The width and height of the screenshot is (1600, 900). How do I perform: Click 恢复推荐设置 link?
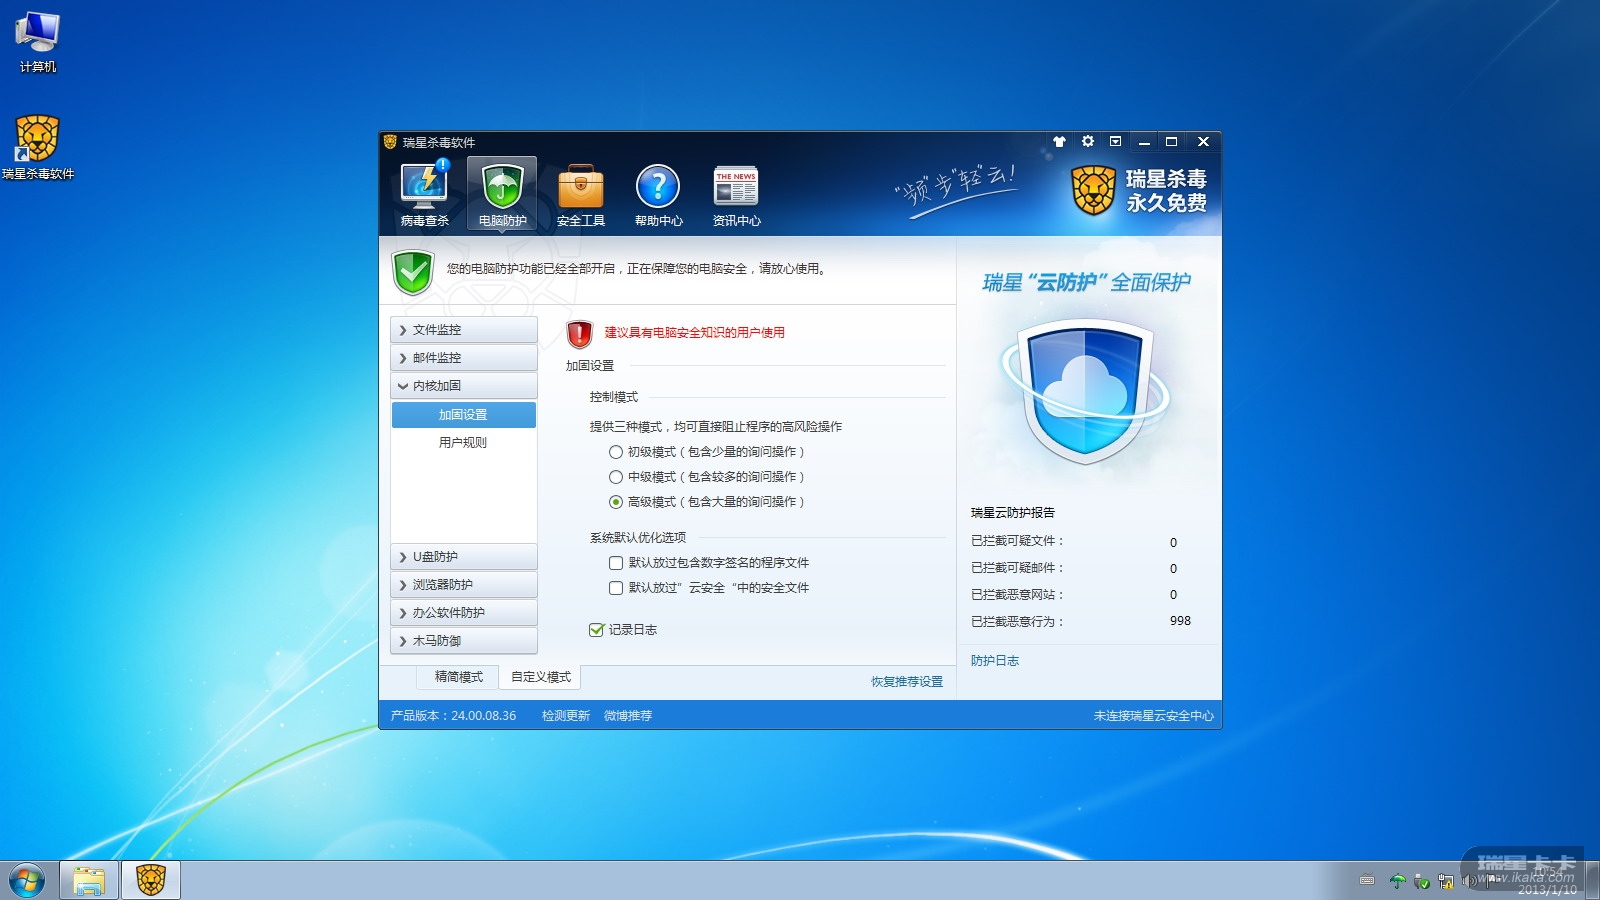tap(907, 682)
